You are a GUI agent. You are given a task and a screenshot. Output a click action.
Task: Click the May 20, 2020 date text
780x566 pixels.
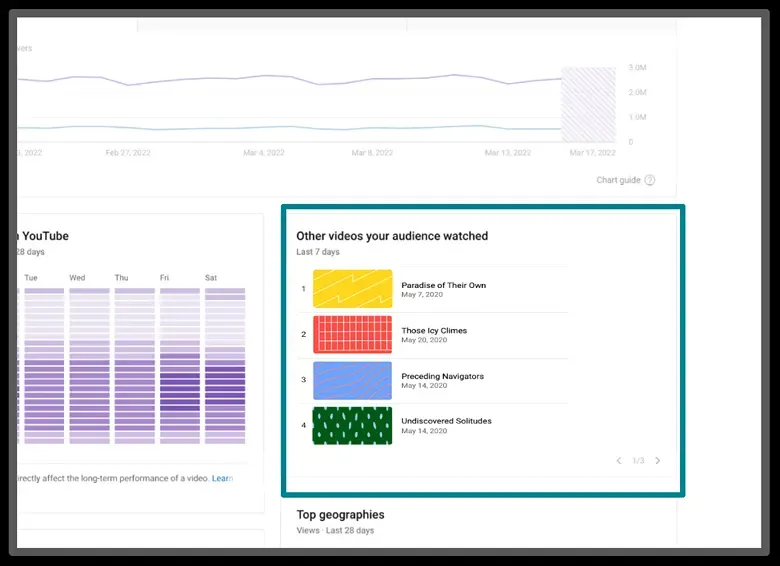point(424,340)
